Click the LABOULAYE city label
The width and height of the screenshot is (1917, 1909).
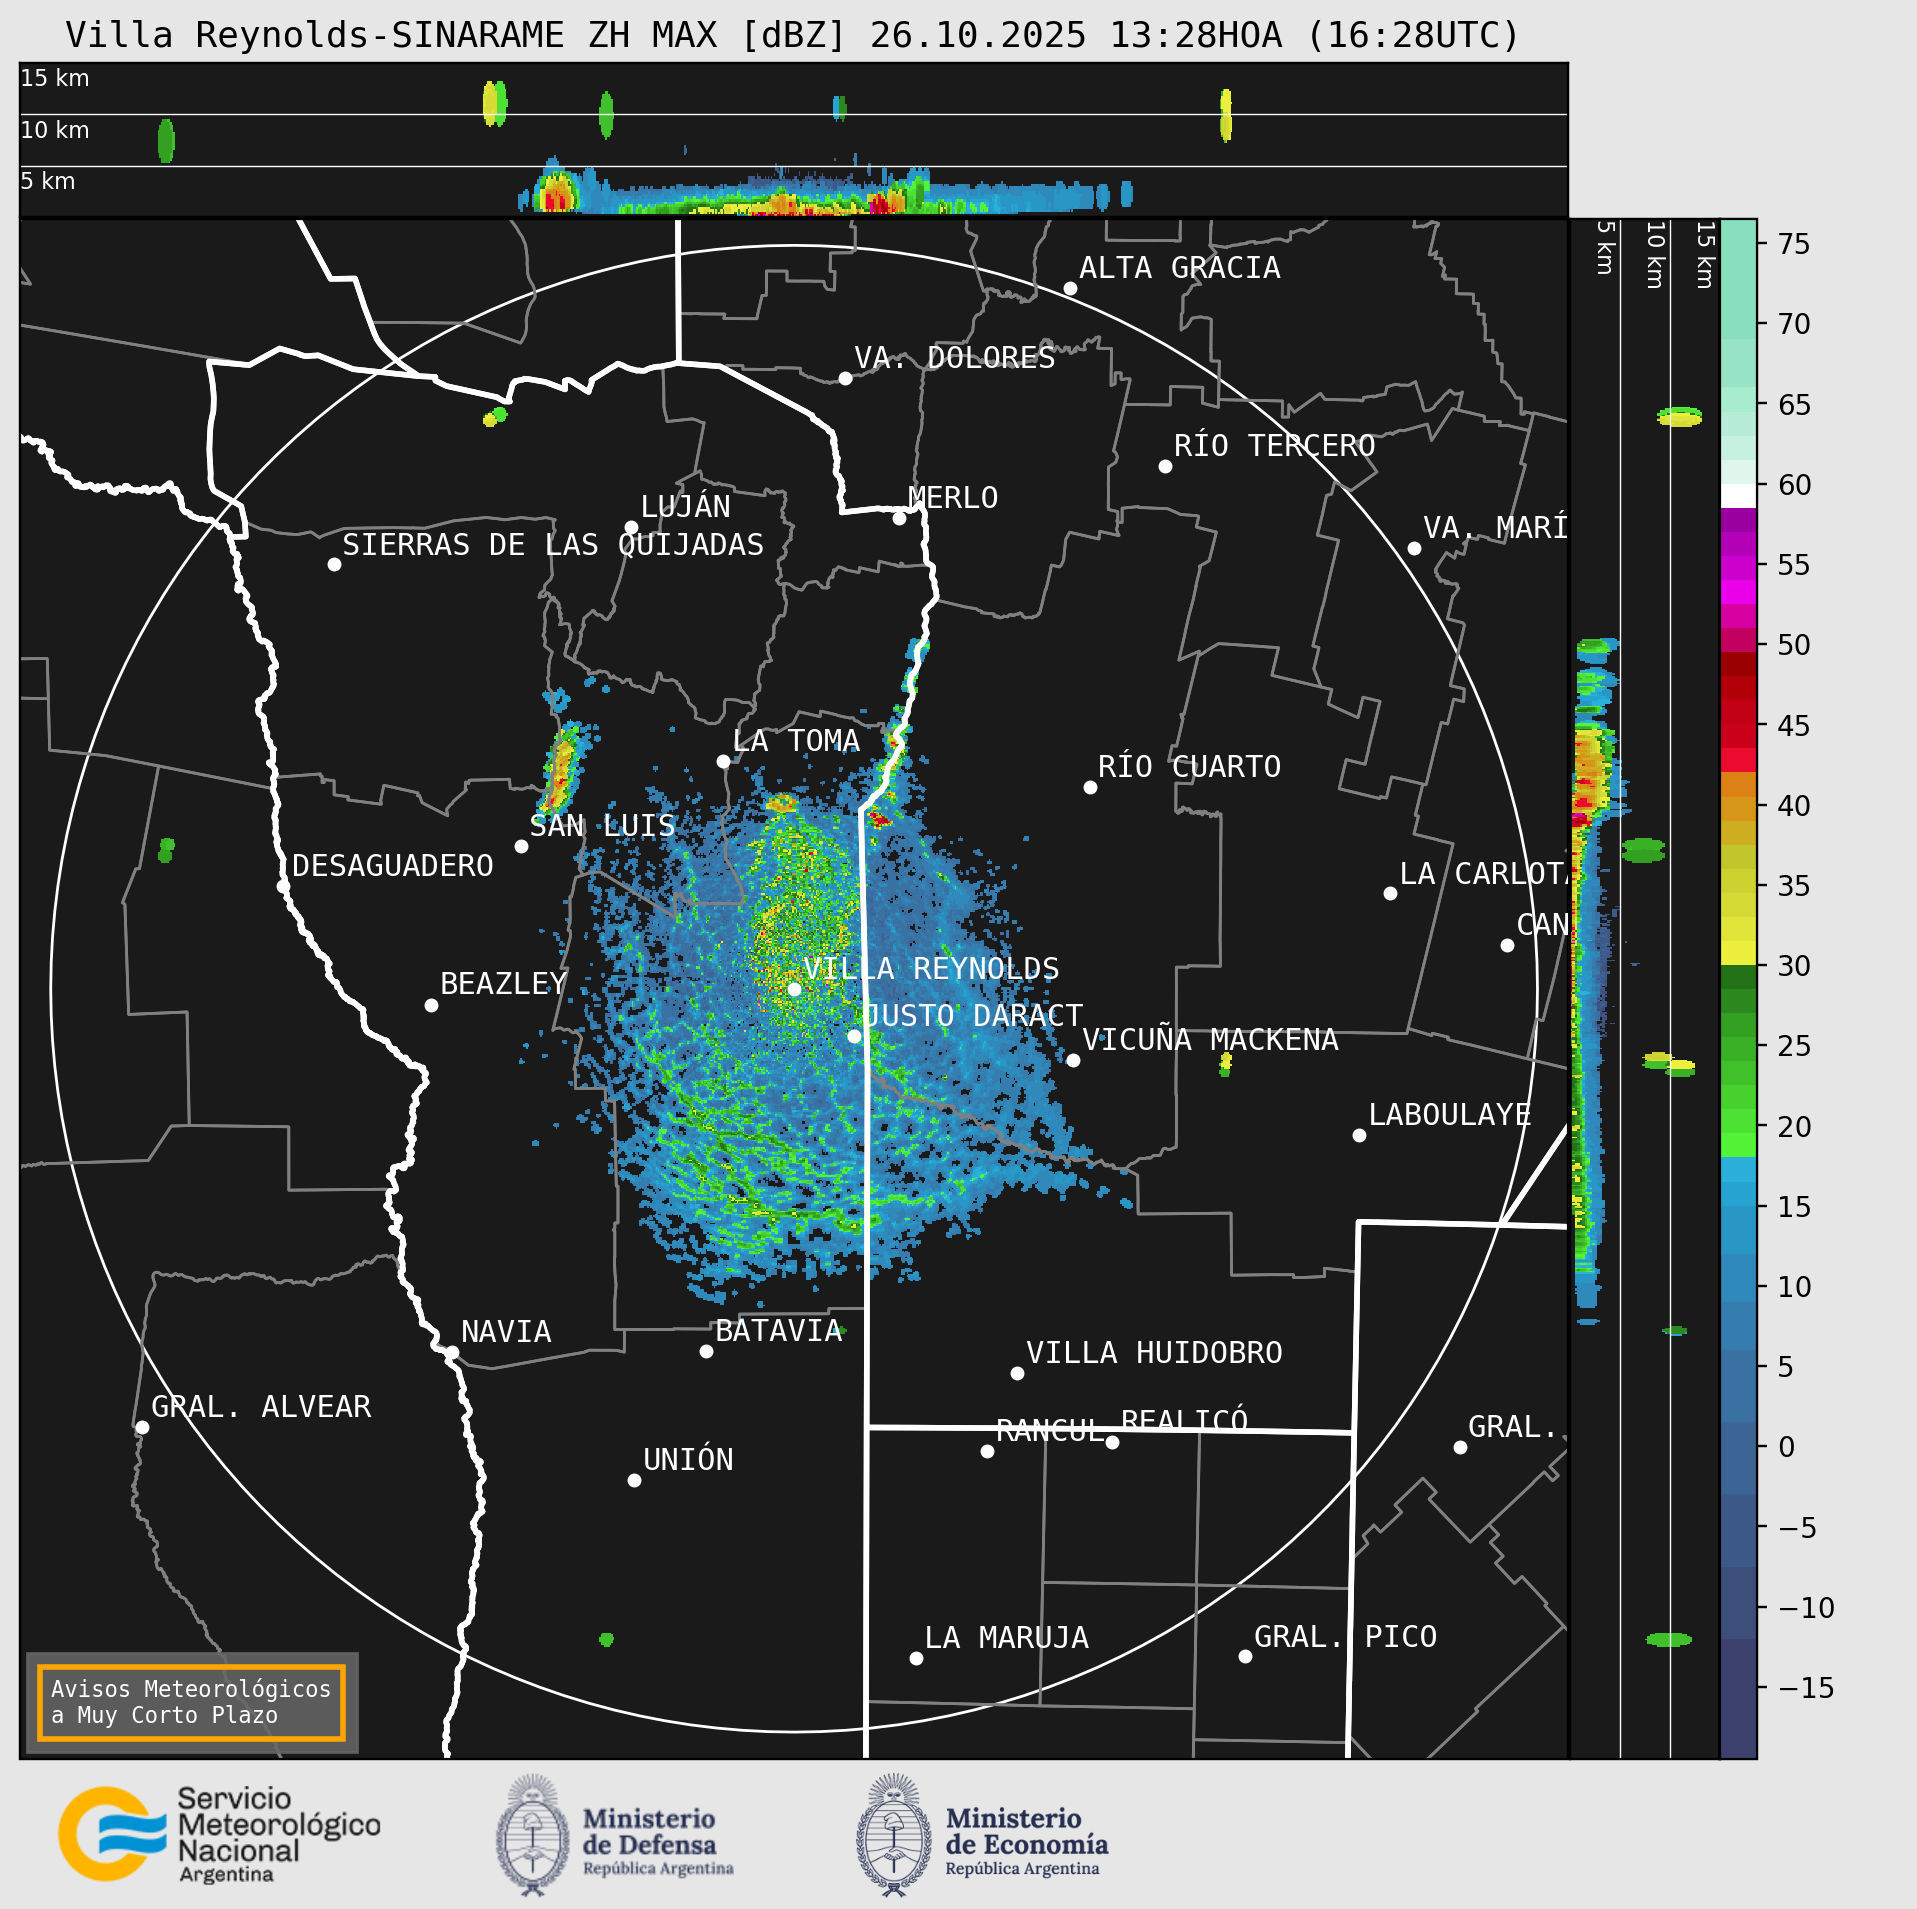pos(1450,1115)
